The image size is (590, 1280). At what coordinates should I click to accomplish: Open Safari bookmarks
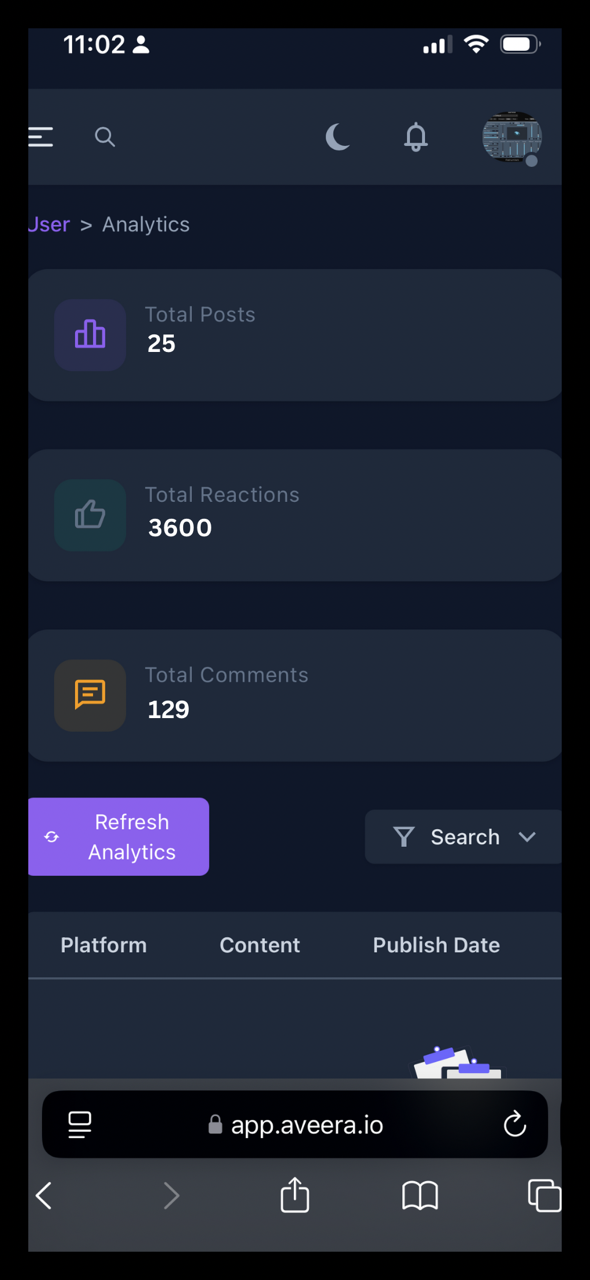coord(420,1196)
